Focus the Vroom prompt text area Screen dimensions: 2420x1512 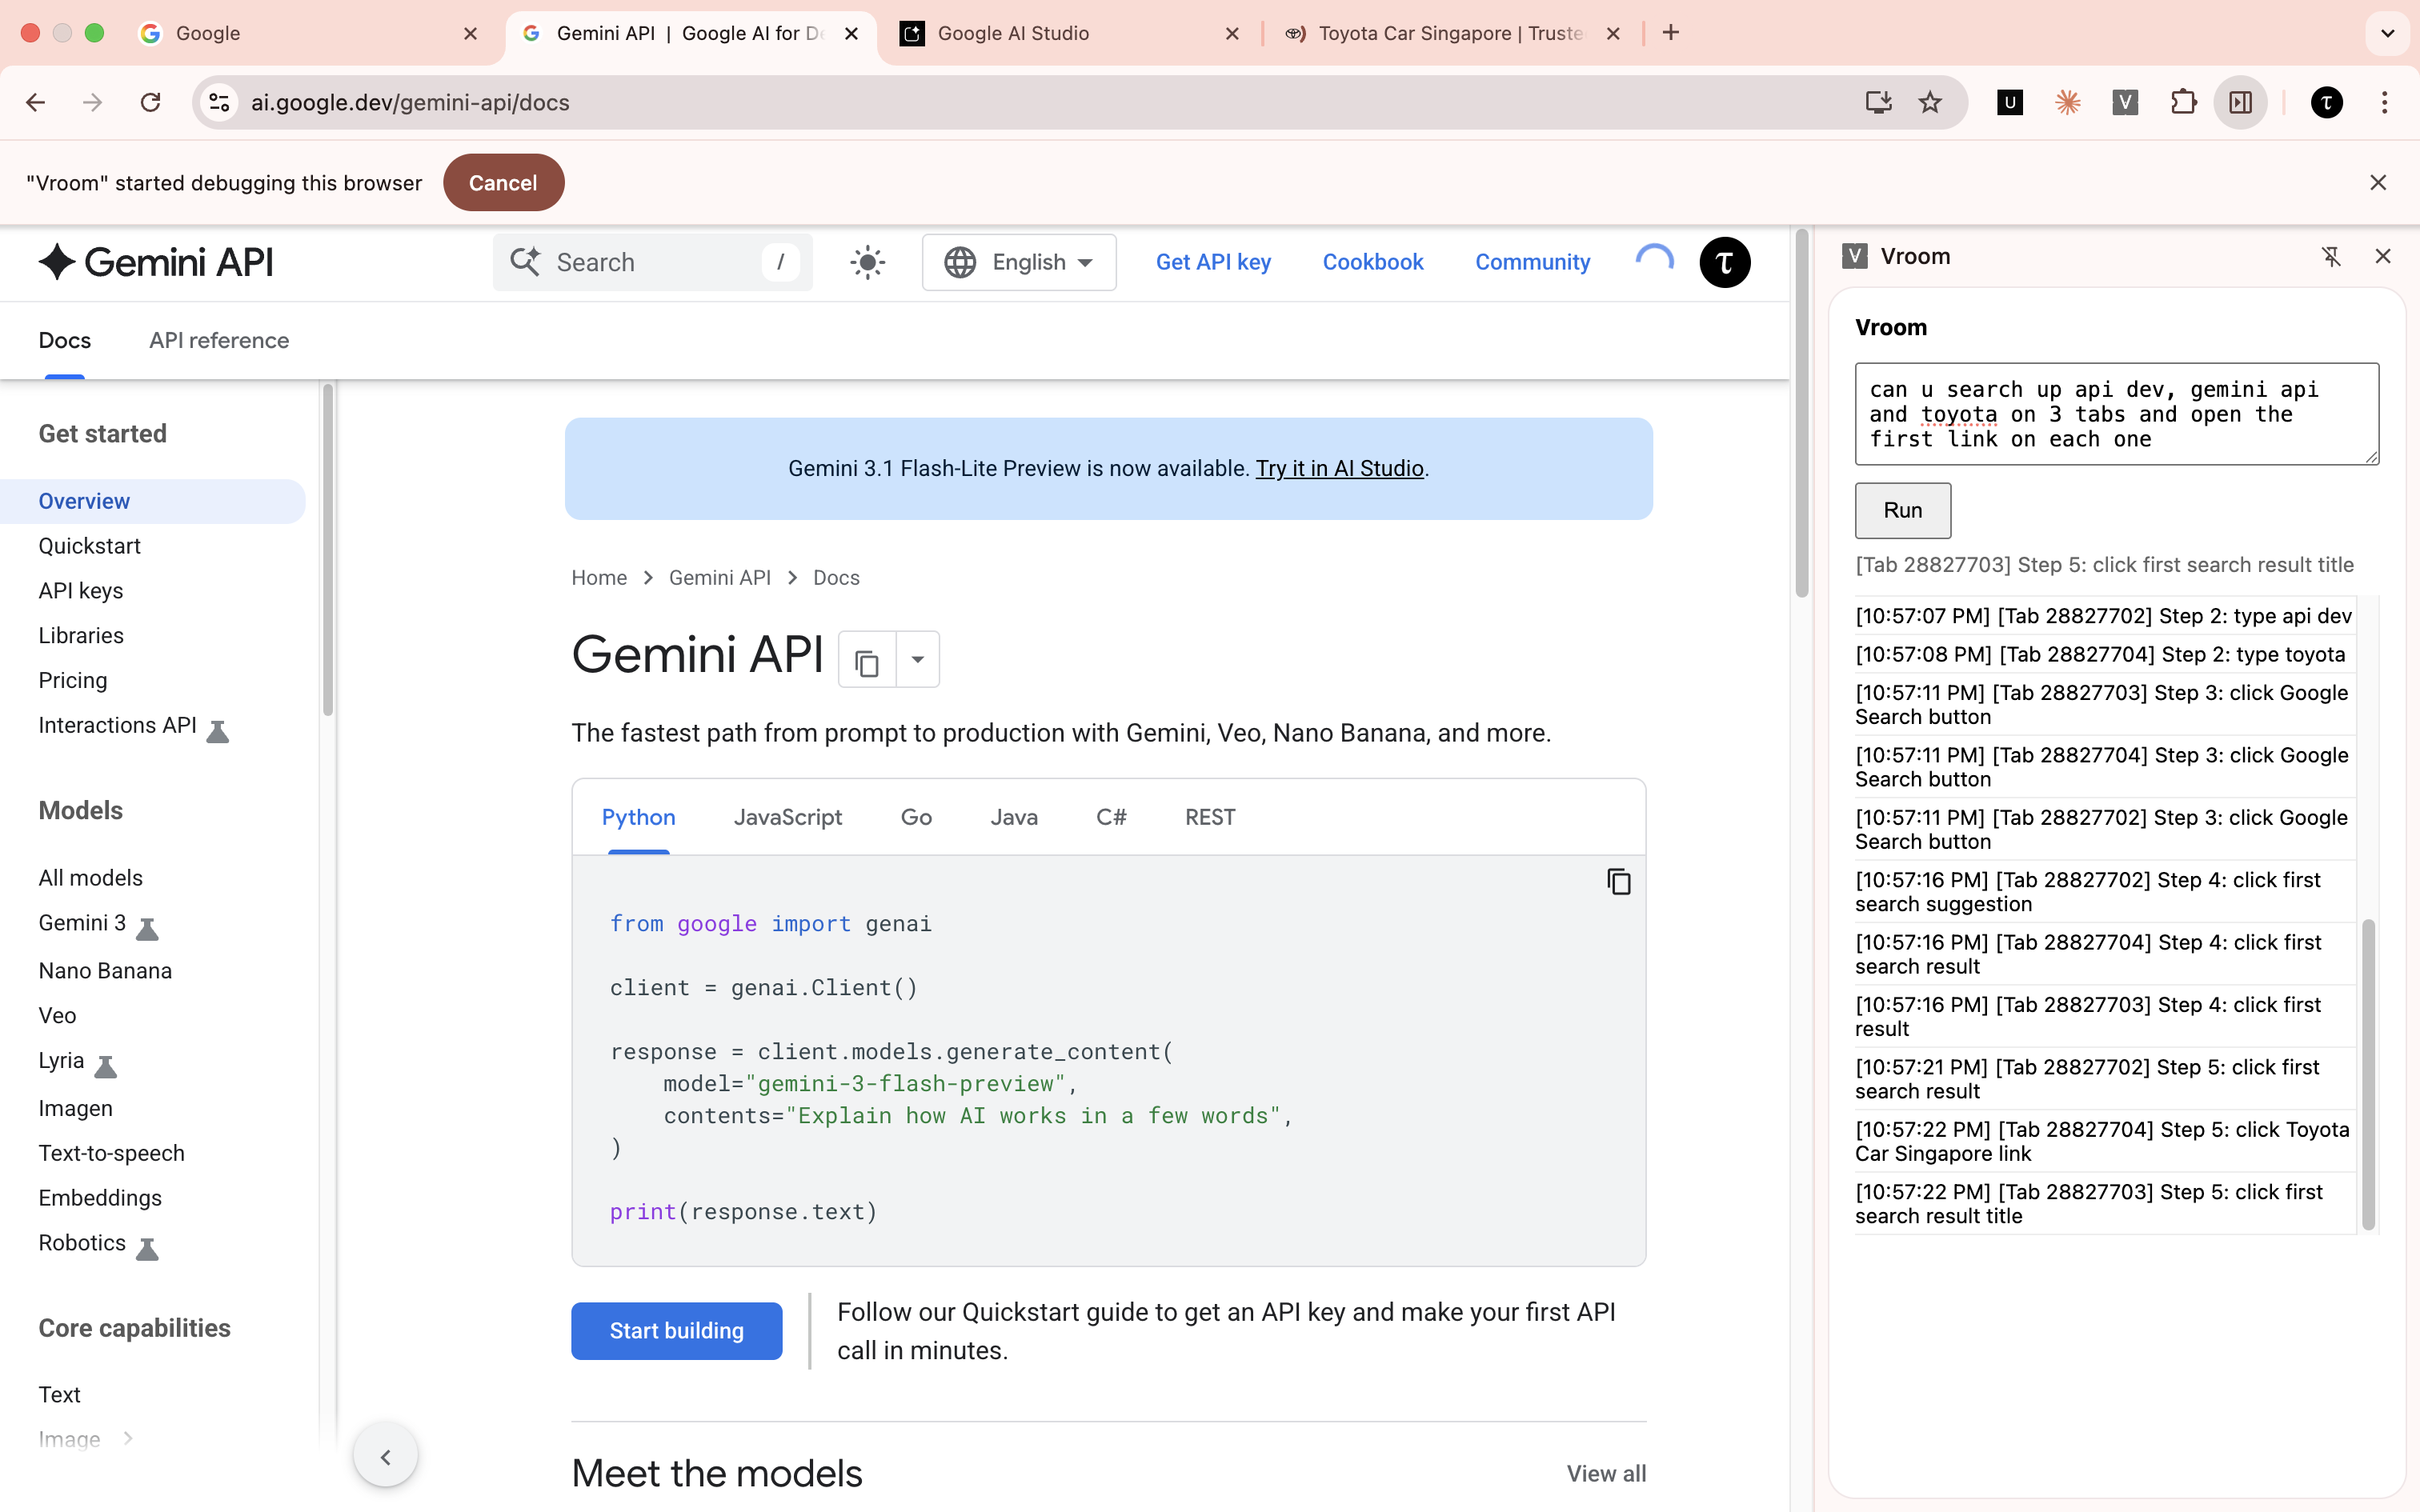pos(2114,413)
